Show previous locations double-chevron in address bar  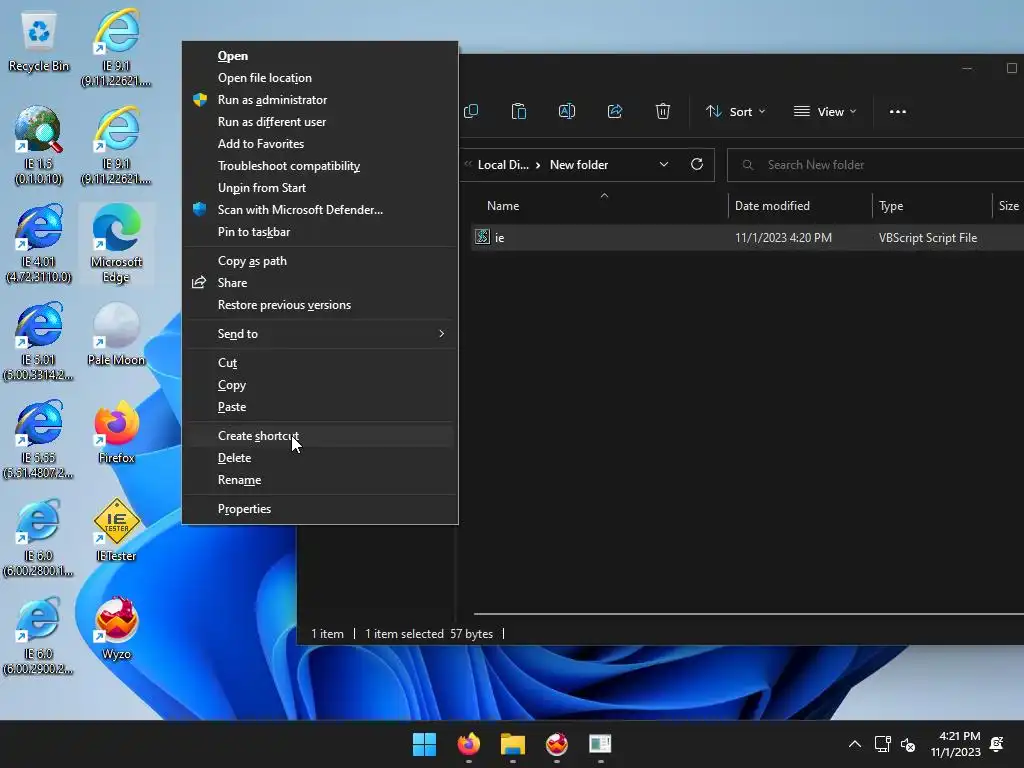coord(468,165)
